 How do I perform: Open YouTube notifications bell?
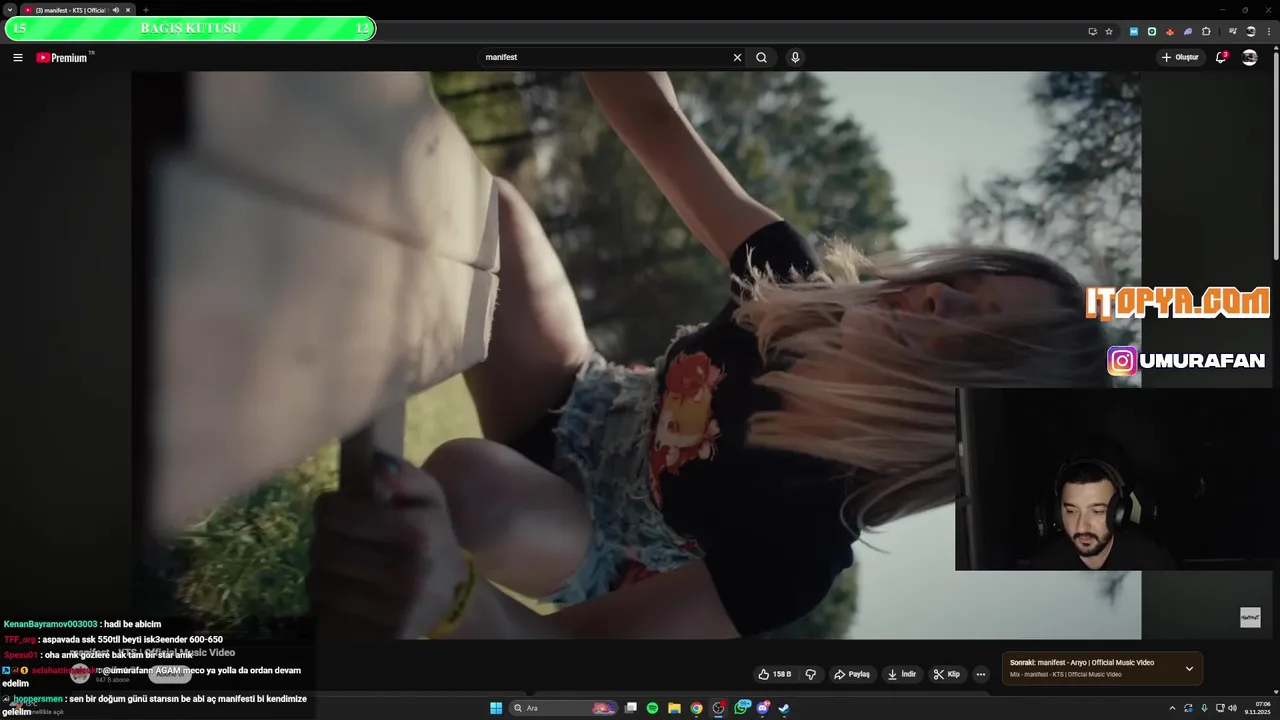(x=1221, y=57)
